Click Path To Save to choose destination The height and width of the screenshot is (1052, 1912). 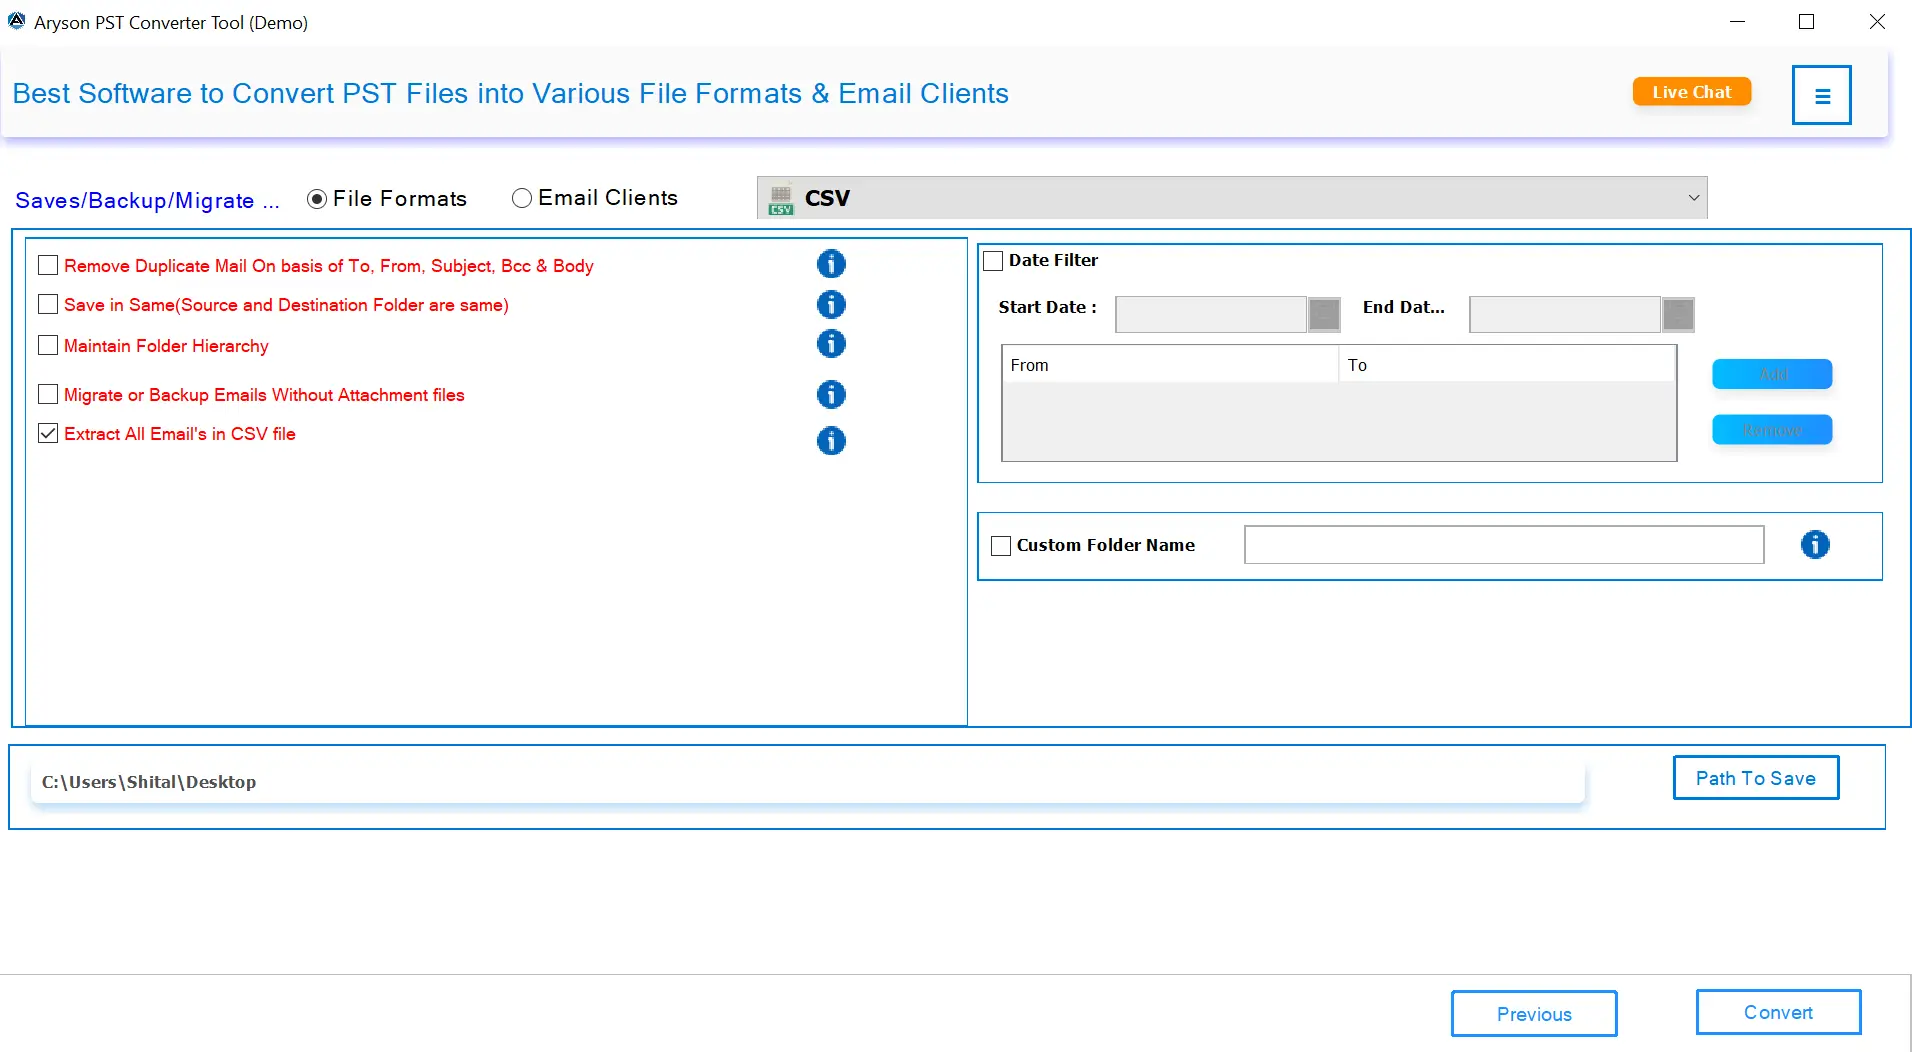point(1755,777)
